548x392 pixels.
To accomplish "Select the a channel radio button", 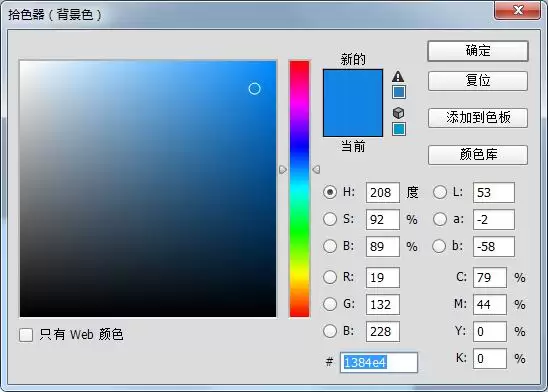I will 440,219.
